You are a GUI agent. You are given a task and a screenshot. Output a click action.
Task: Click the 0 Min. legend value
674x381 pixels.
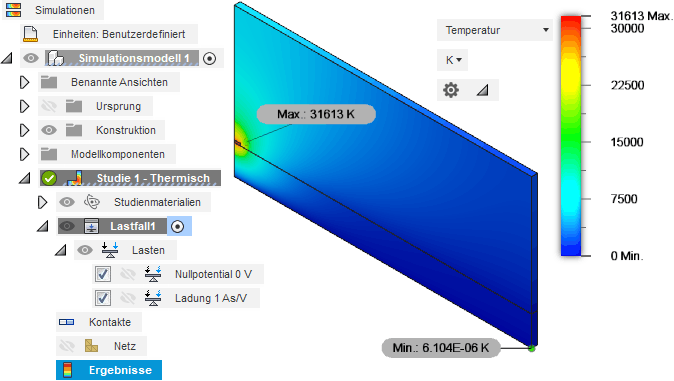click(627, 256)
